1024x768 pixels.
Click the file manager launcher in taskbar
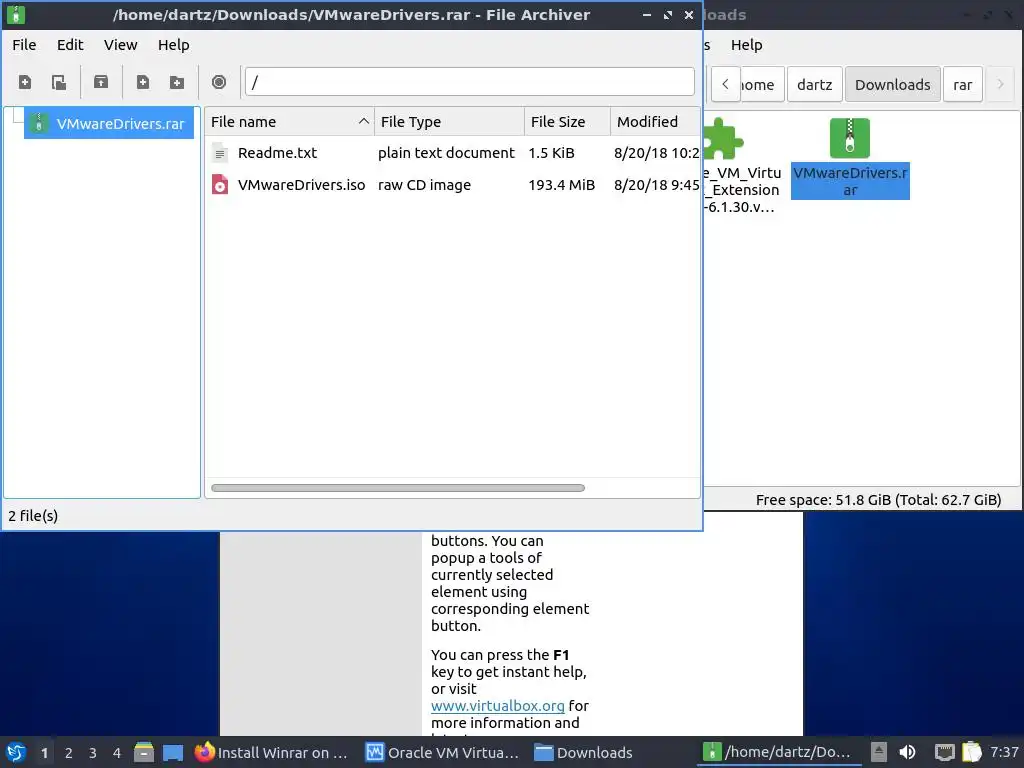pos(144,752)
